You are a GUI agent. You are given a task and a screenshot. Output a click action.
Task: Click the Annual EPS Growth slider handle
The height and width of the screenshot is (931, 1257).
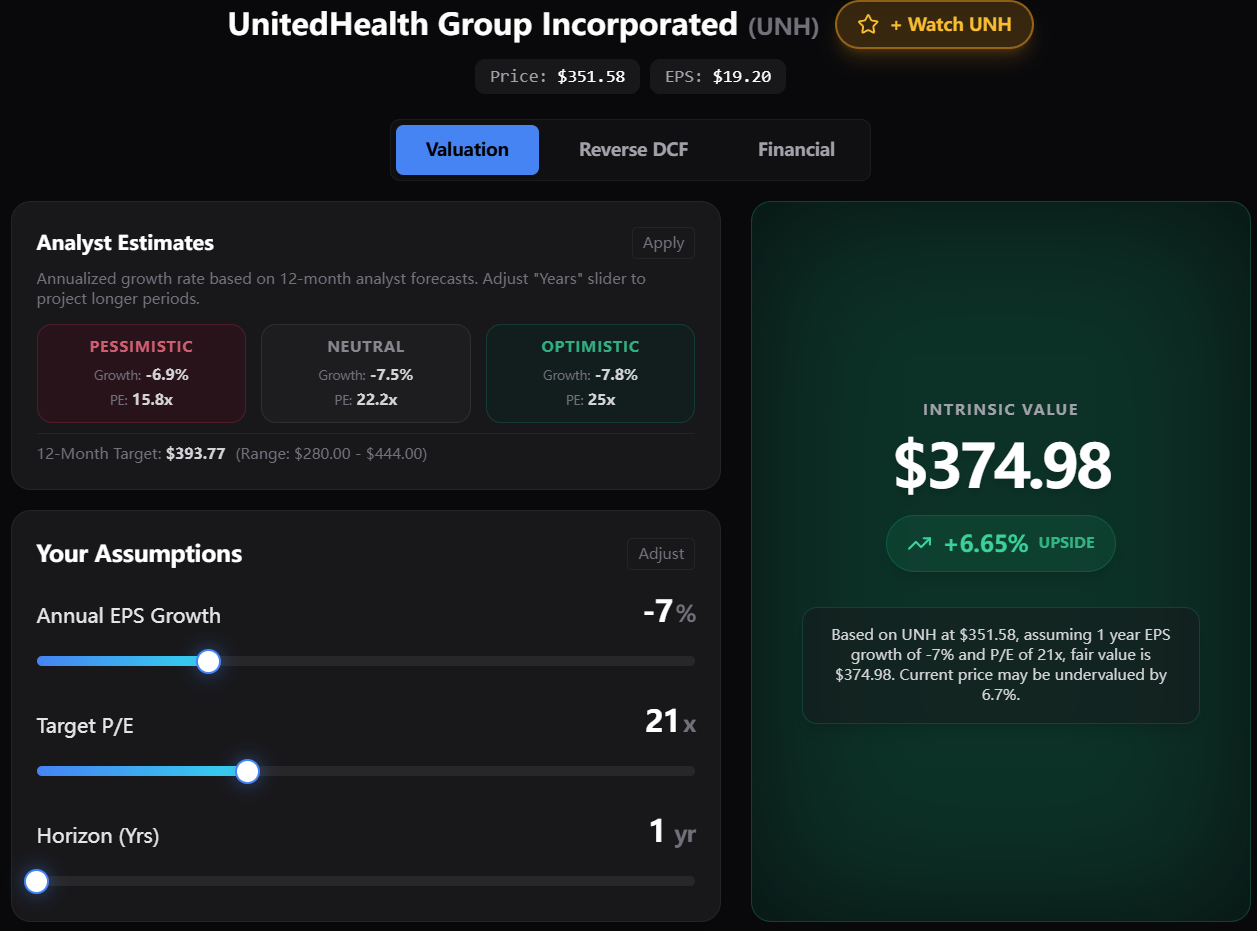(x=208, y=661)
